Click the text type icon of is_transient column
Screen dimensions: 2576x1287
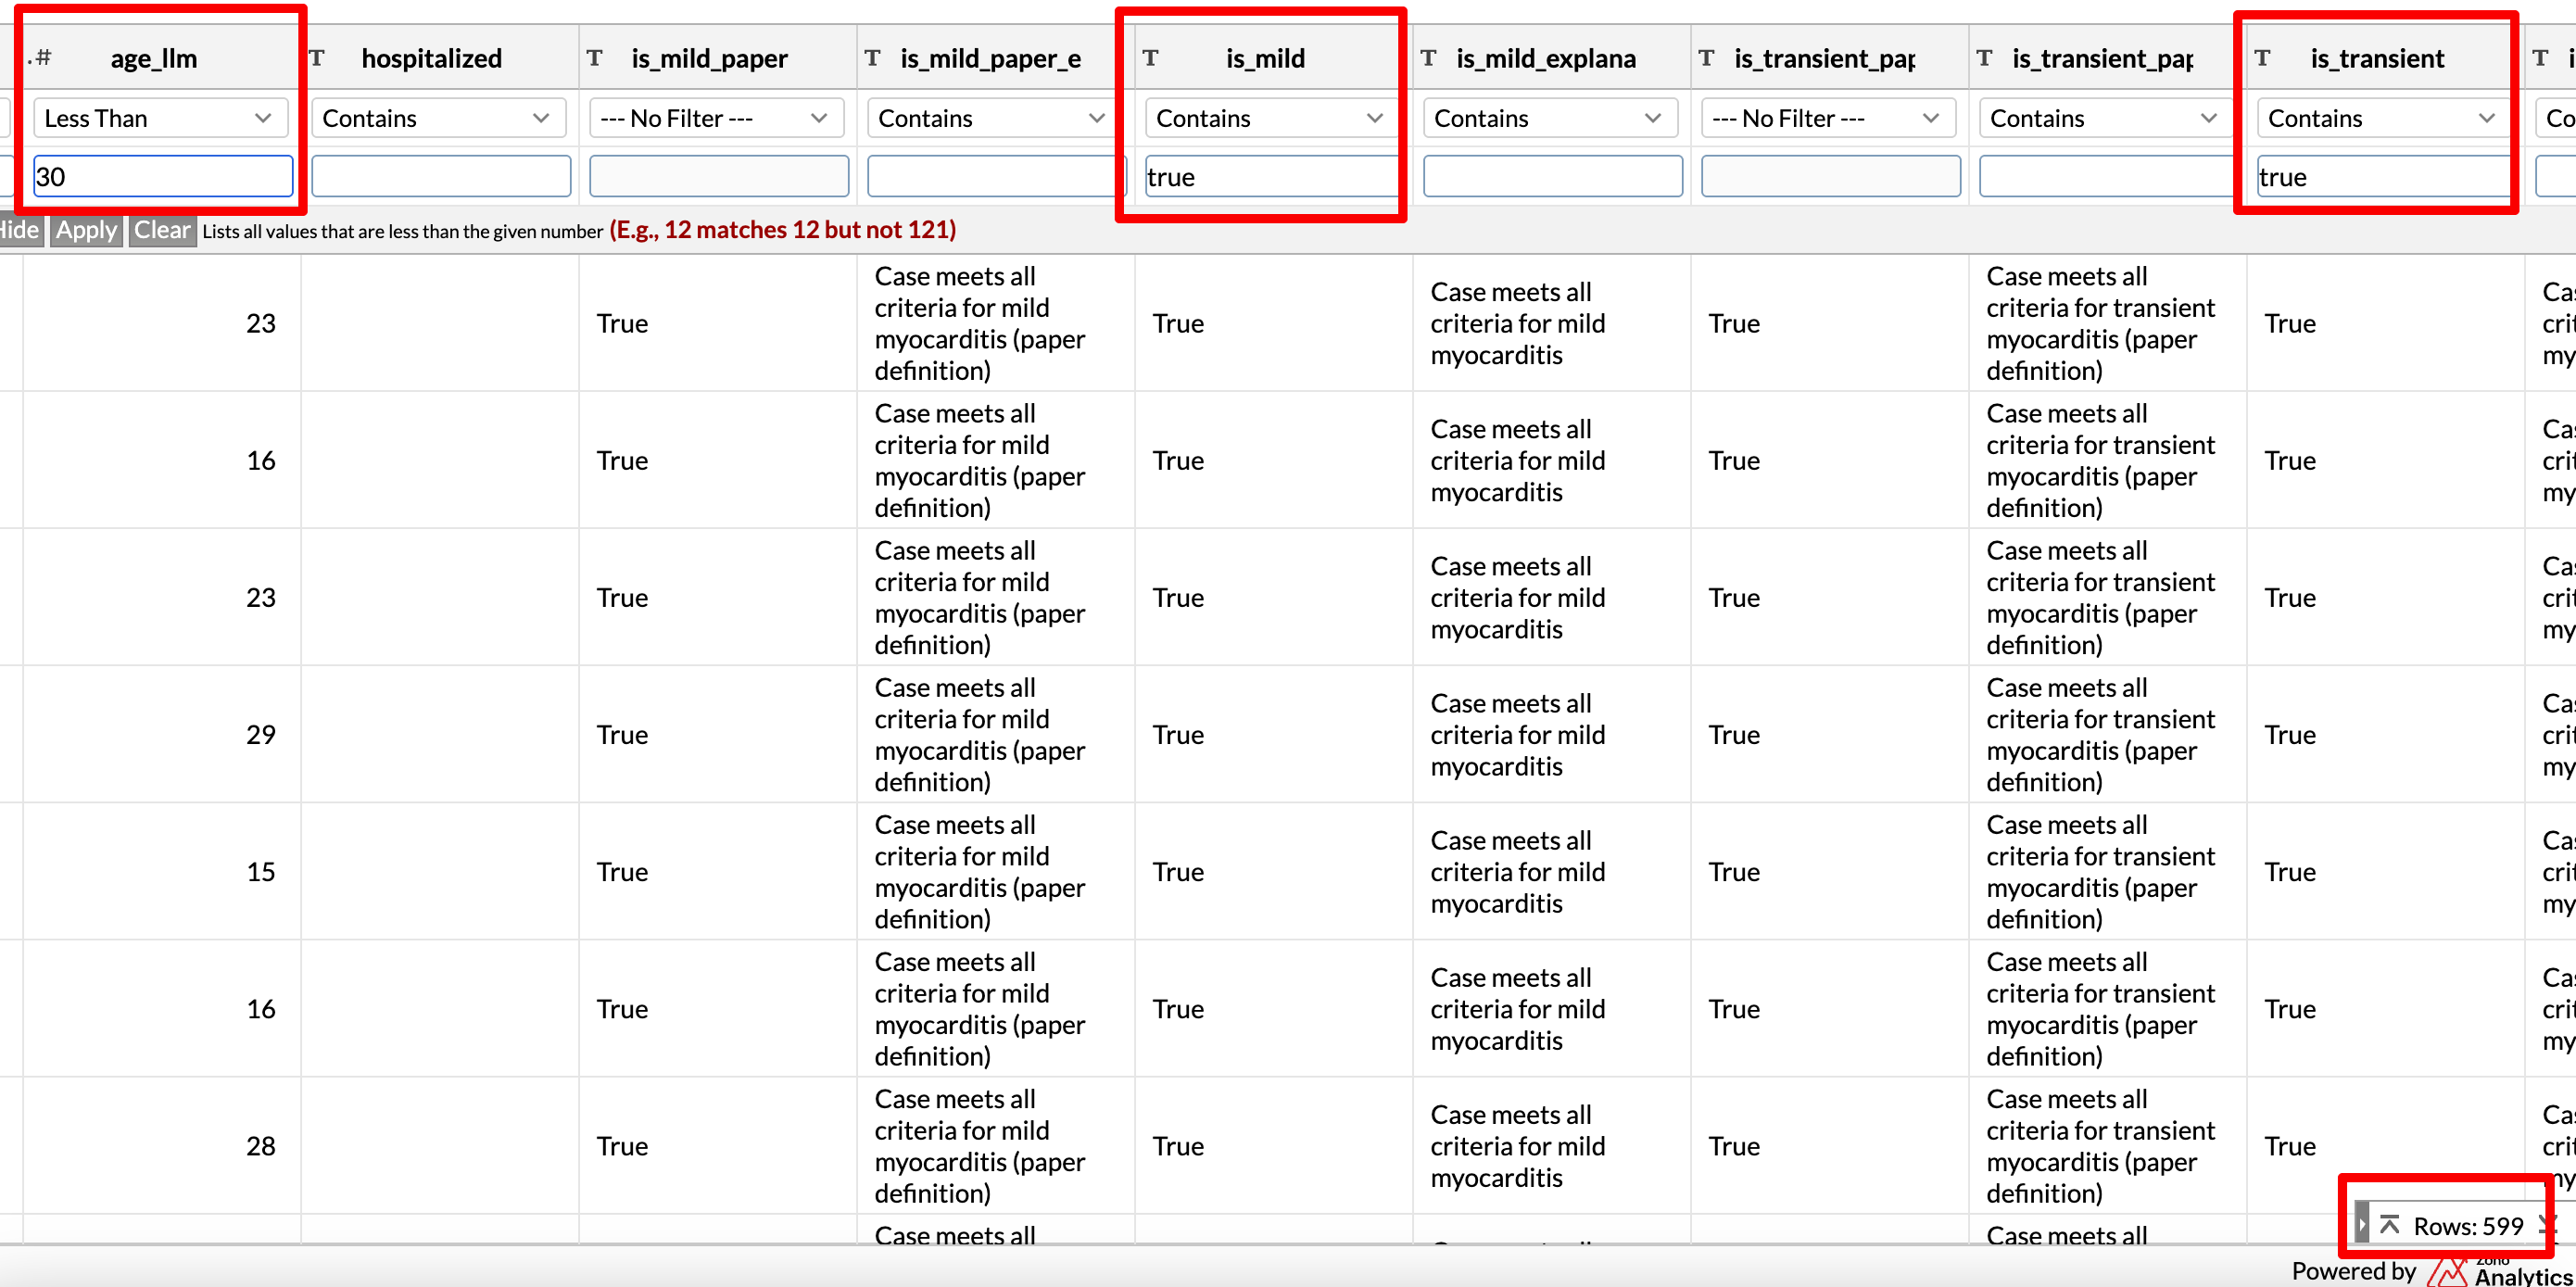[2262, 58]
